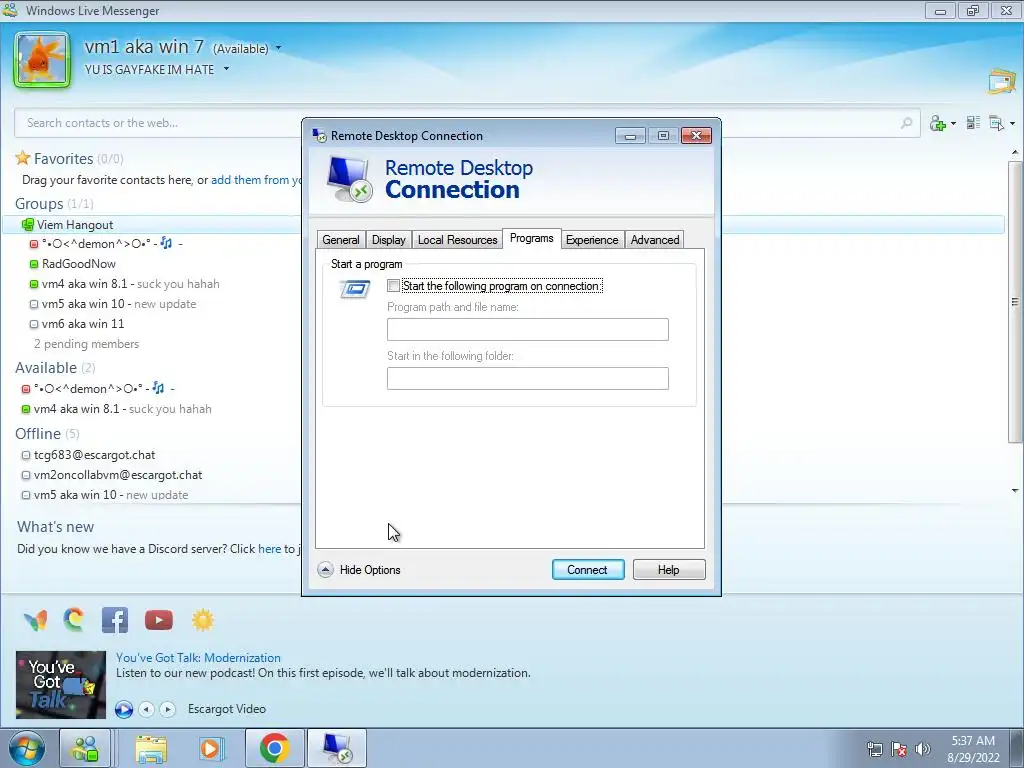
Task: Select the Viem Hangout group
Action: click(x=75, y=225)
